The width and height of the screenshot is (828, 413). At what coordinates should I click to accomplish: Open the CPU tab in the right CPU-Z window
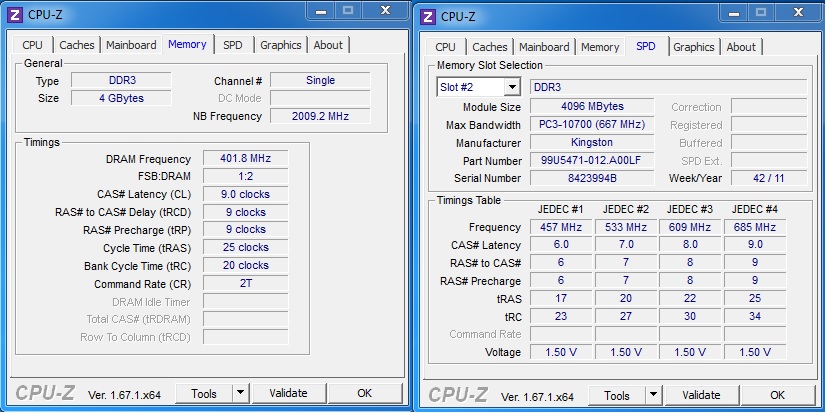click(x=445, y=47)
